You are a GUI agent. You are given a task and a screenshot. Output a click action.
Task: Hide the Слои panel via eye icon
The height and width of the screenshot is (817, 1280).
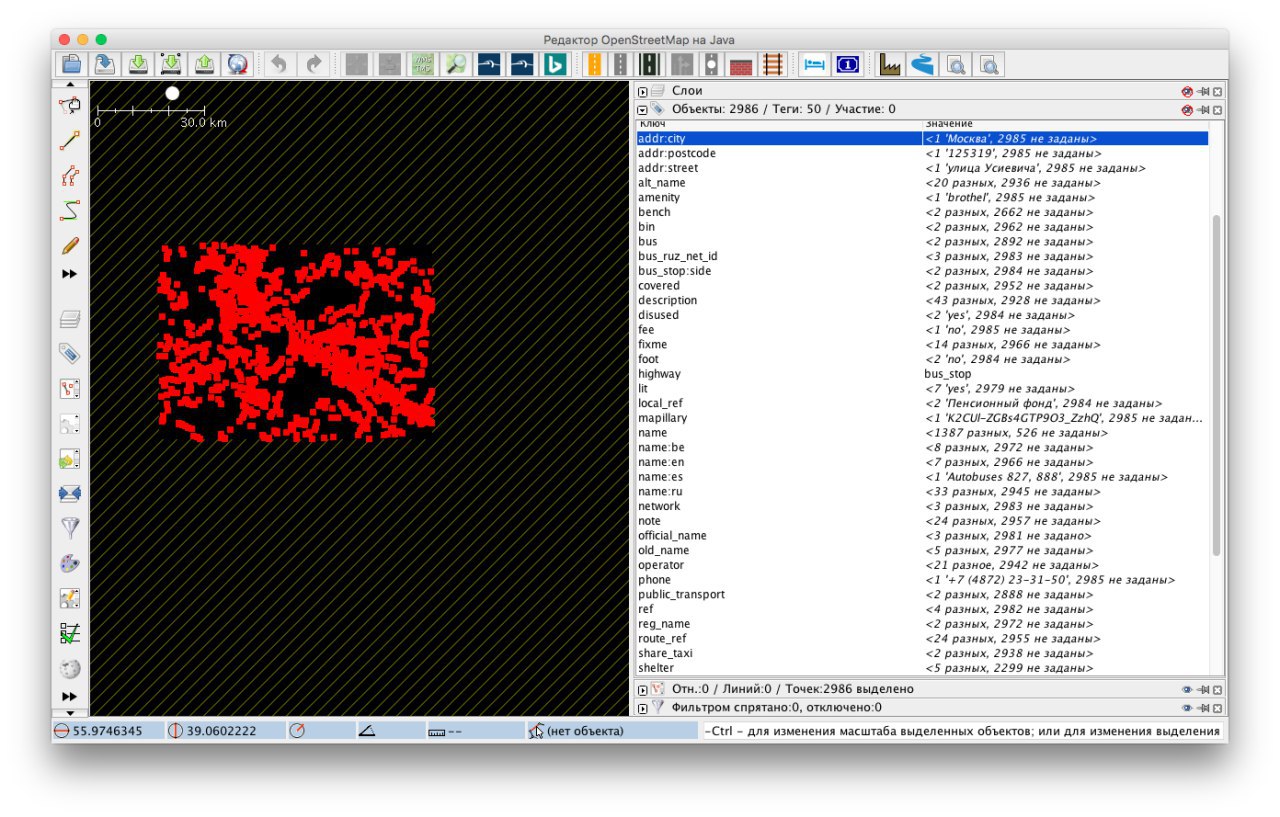click(x=1187, y=91)
